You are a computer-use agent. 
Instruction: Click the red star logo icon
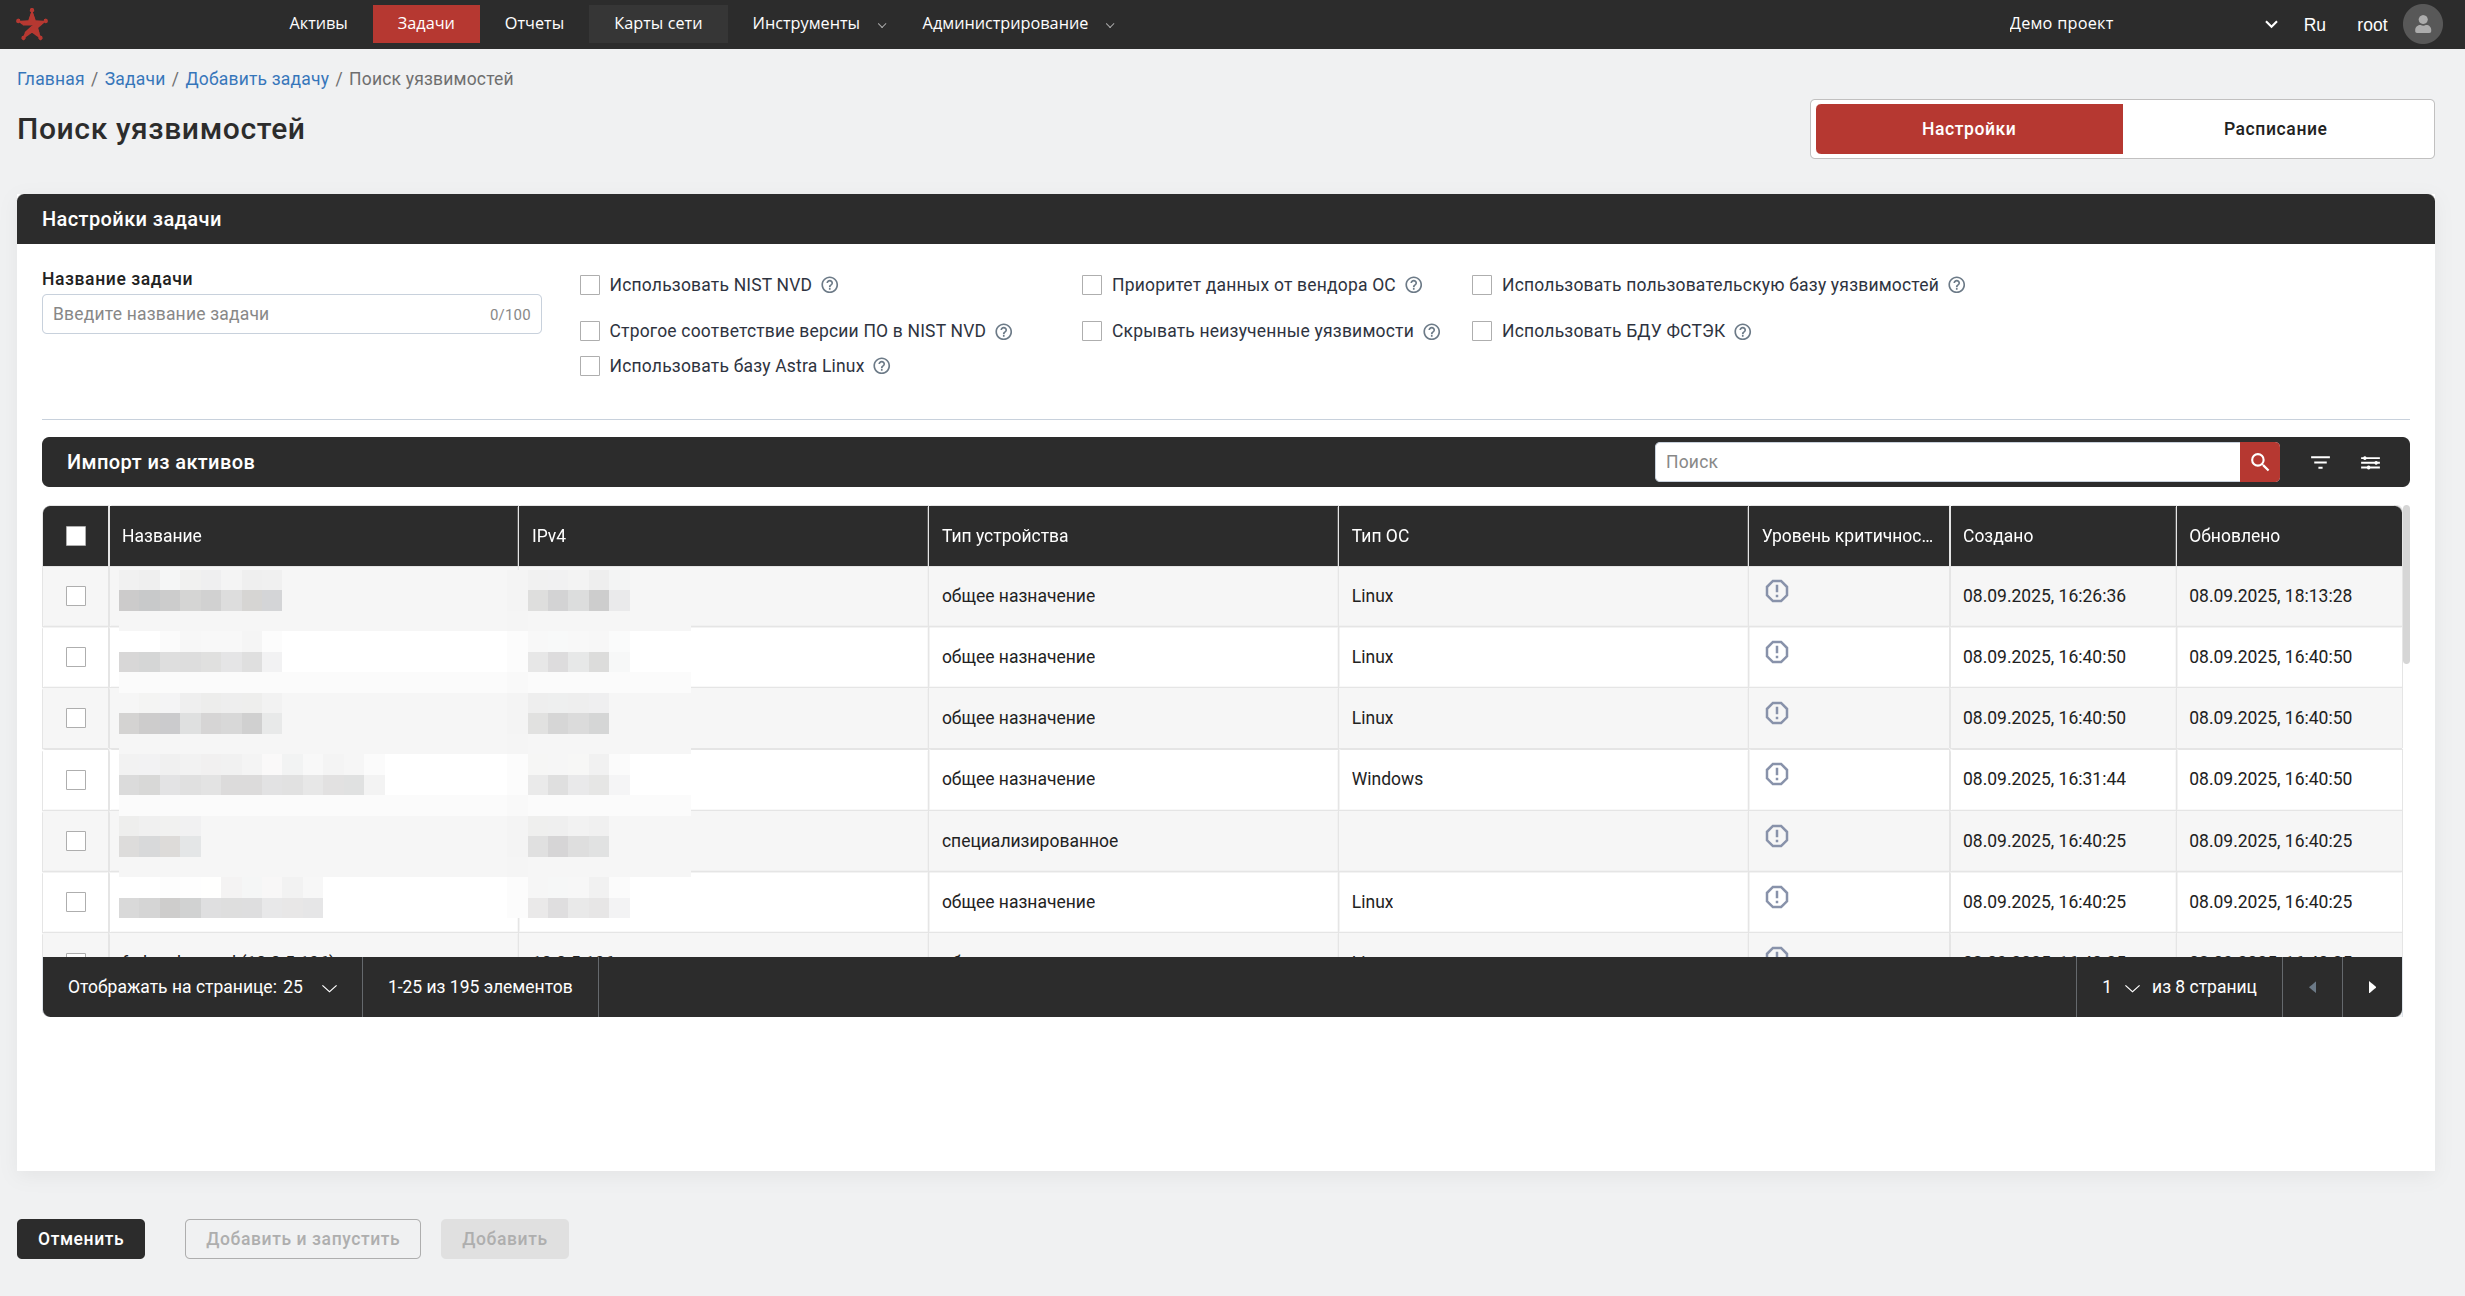[32, 24]
